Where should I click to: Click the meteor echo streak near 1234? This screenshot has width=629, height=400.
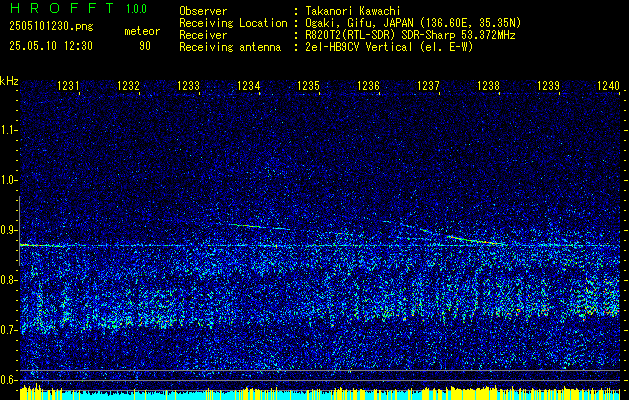pos(259,227)
